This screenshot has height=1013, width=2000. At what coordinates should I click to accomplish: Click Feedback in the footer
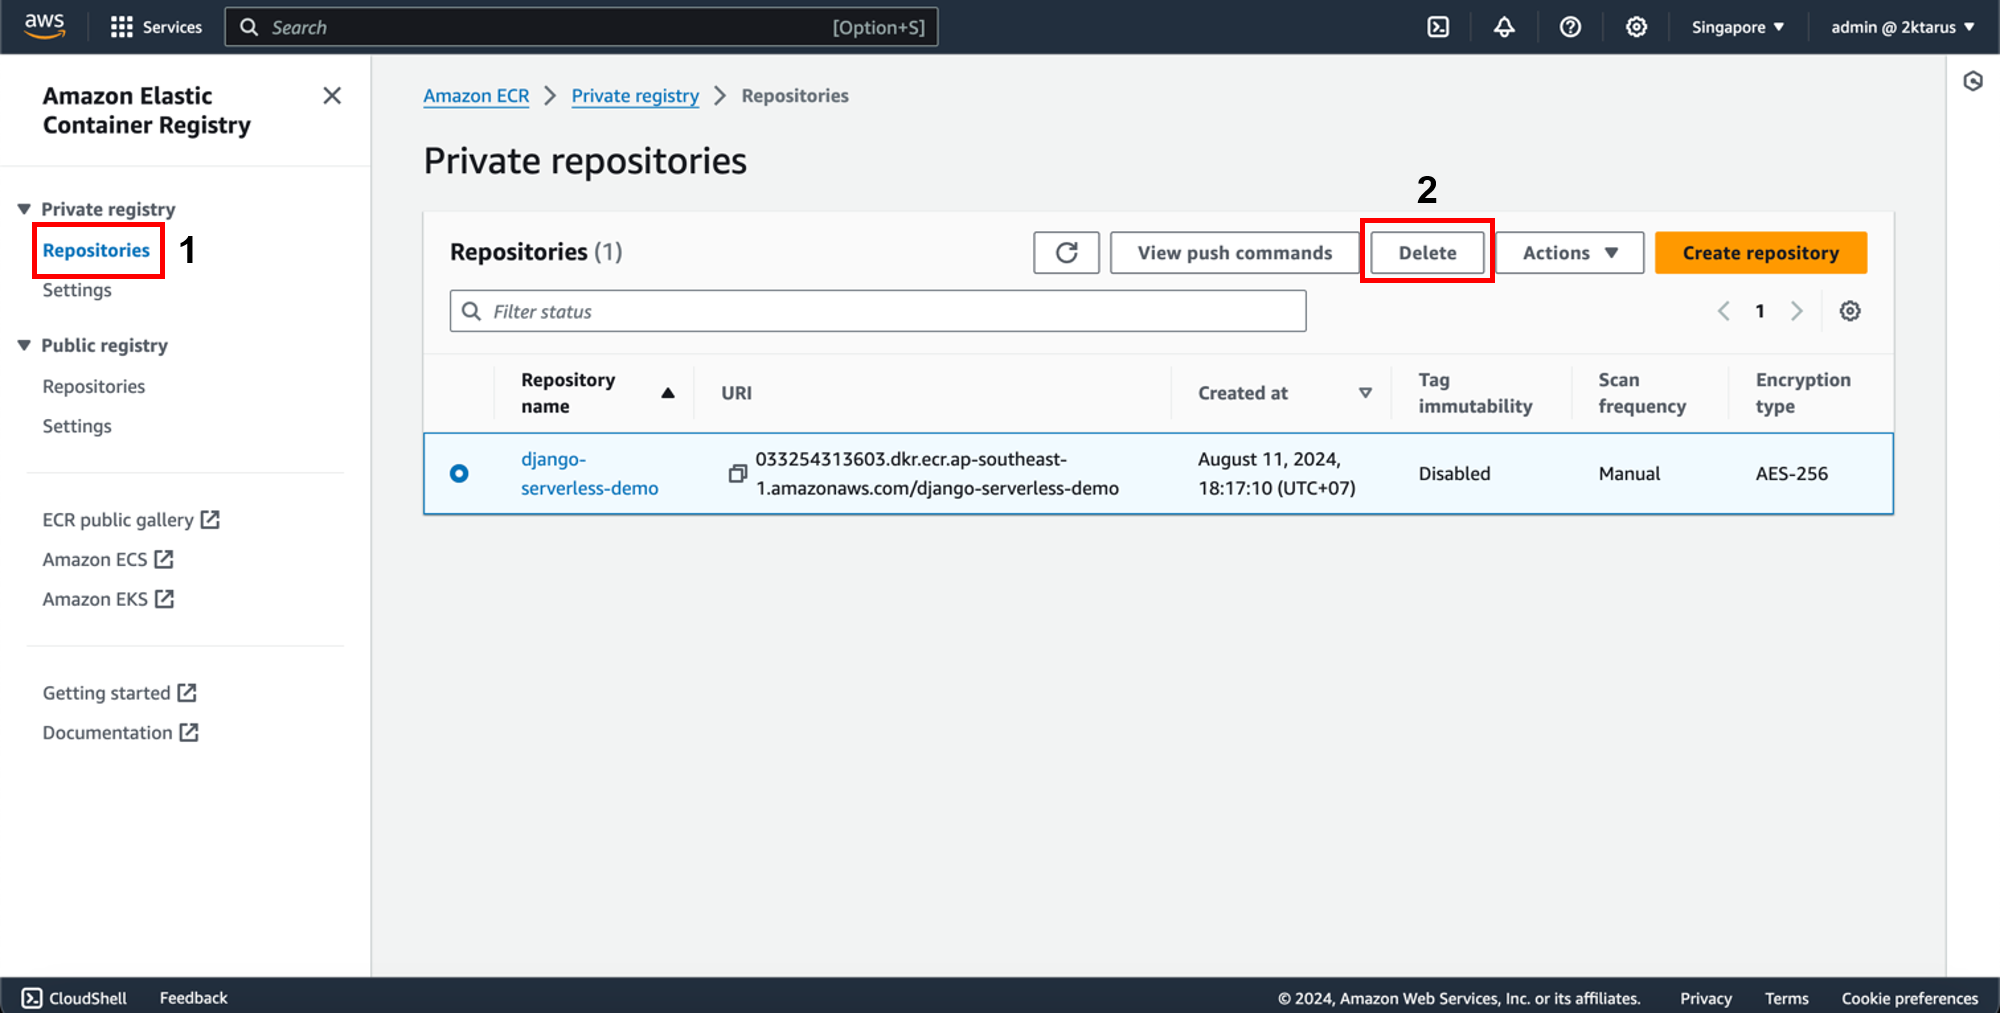pyautogui.click(x=194, y=998)
